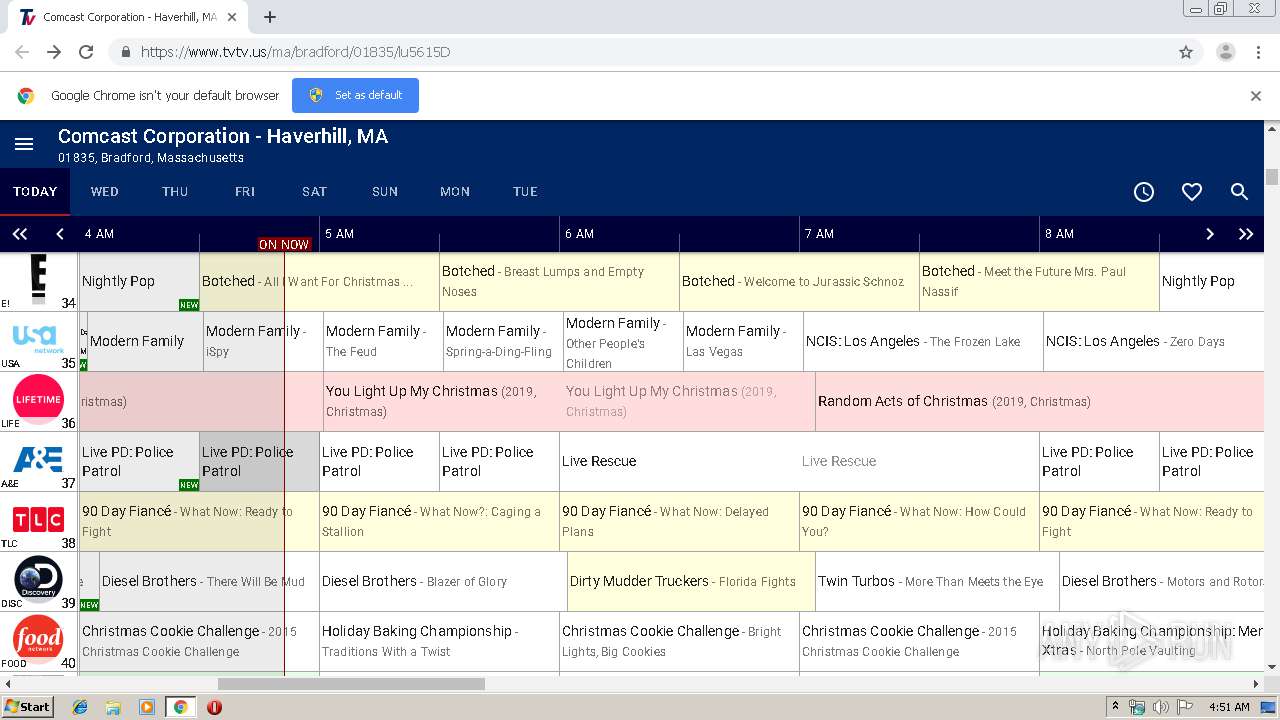The height and width of the screenshot is (720, 1280).
Task: Select the Food Network channel logo
Action: (x=38, y=638)
